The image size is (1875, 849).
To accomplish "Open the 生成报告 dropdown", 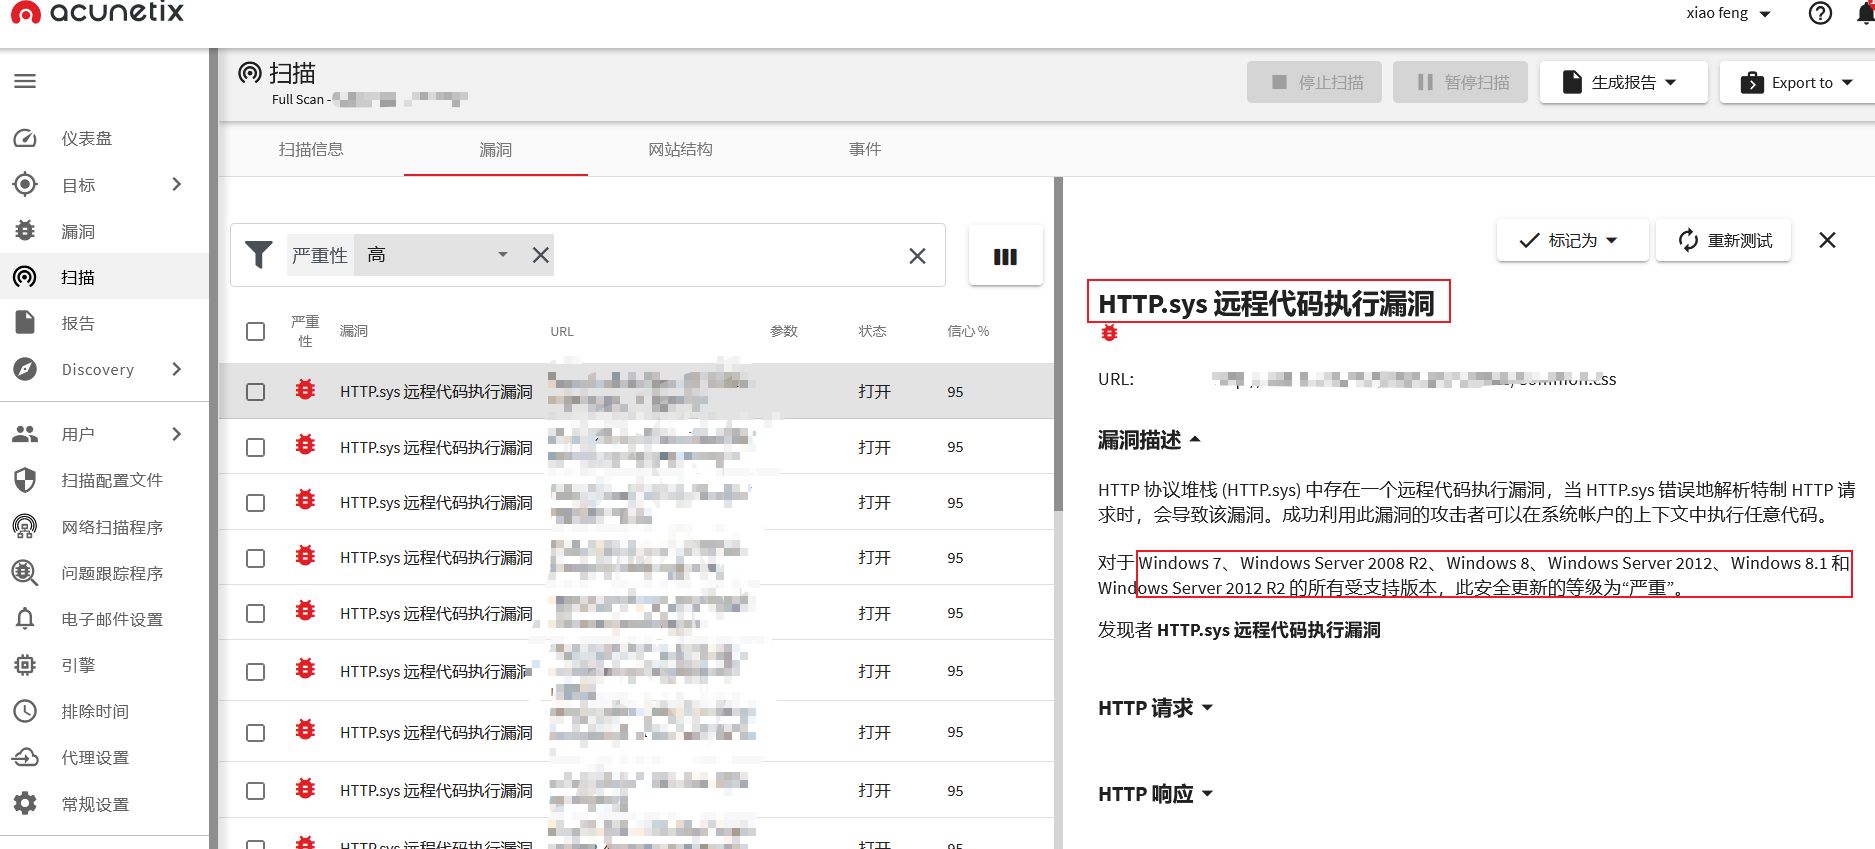I will [x=1624, y=82].
